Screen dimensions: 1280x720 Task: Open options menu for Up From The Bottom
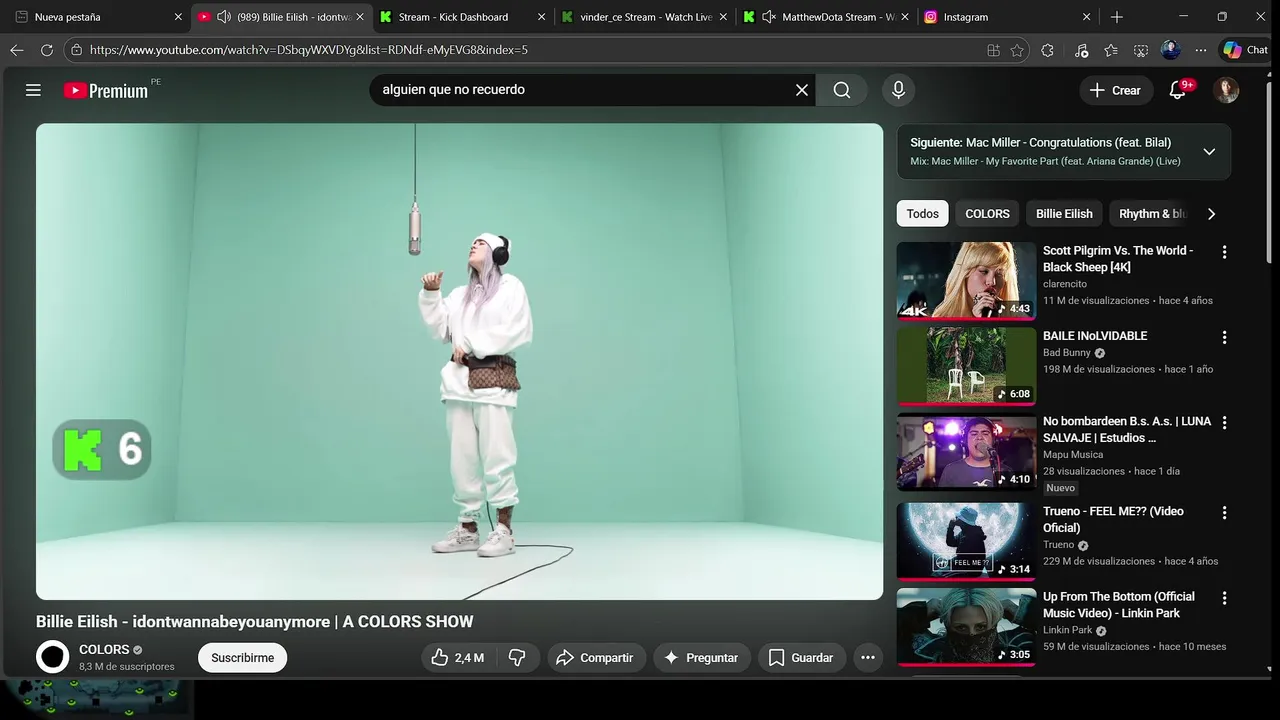tap(1224, 598)
